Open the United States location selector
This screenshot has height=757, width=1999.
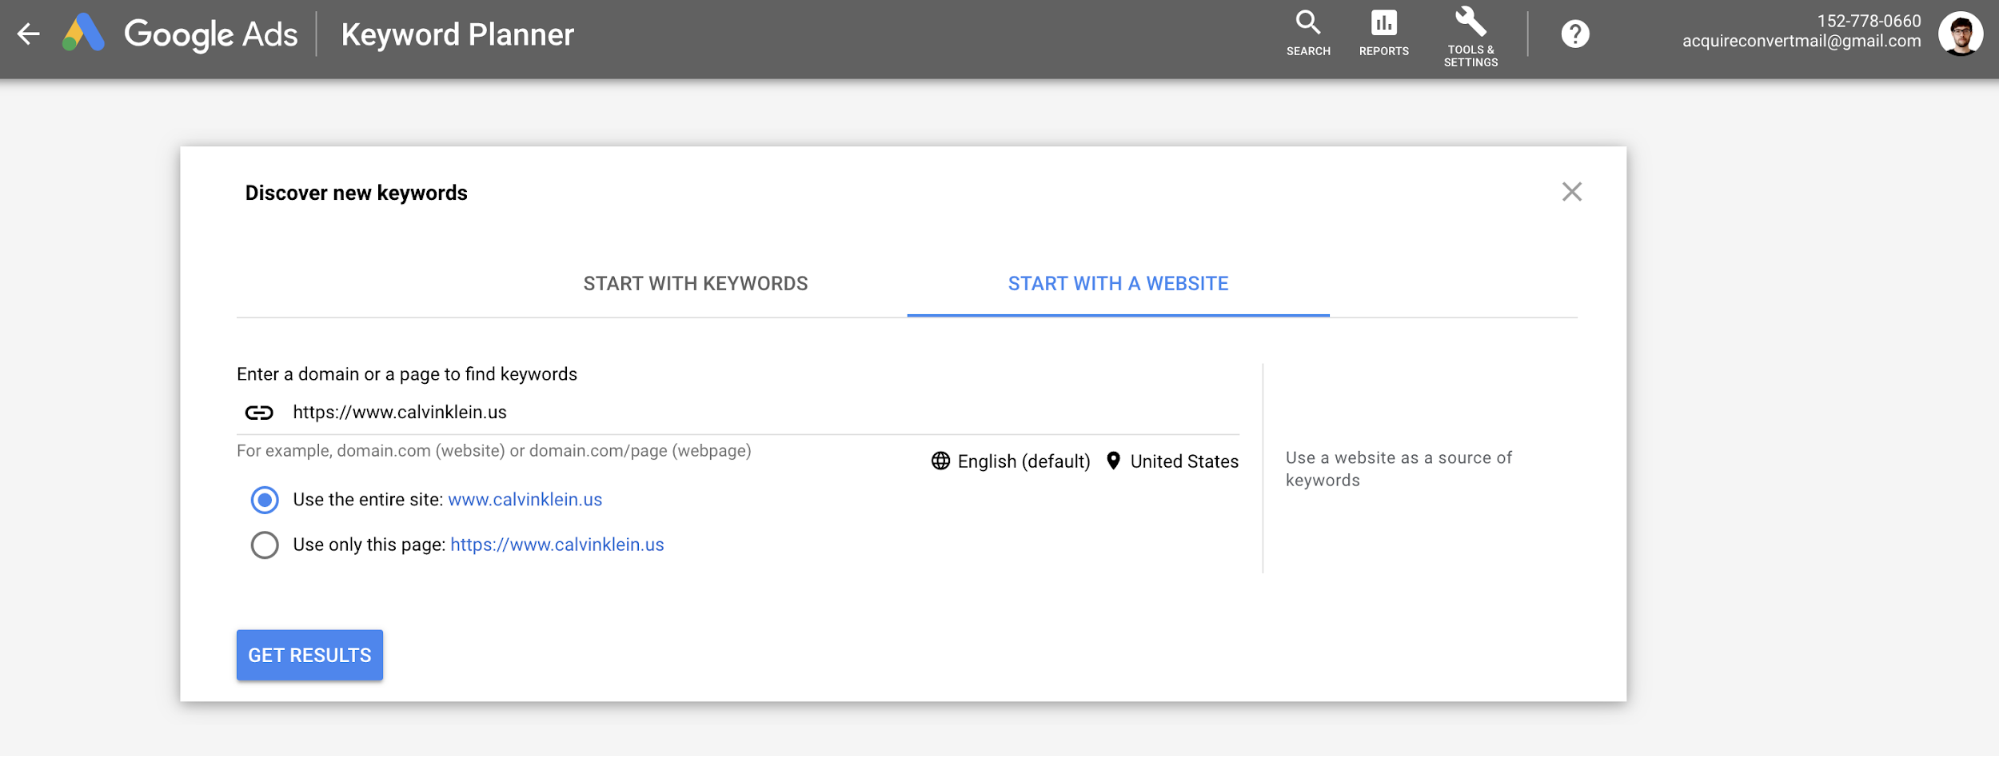coord(1184,461)
